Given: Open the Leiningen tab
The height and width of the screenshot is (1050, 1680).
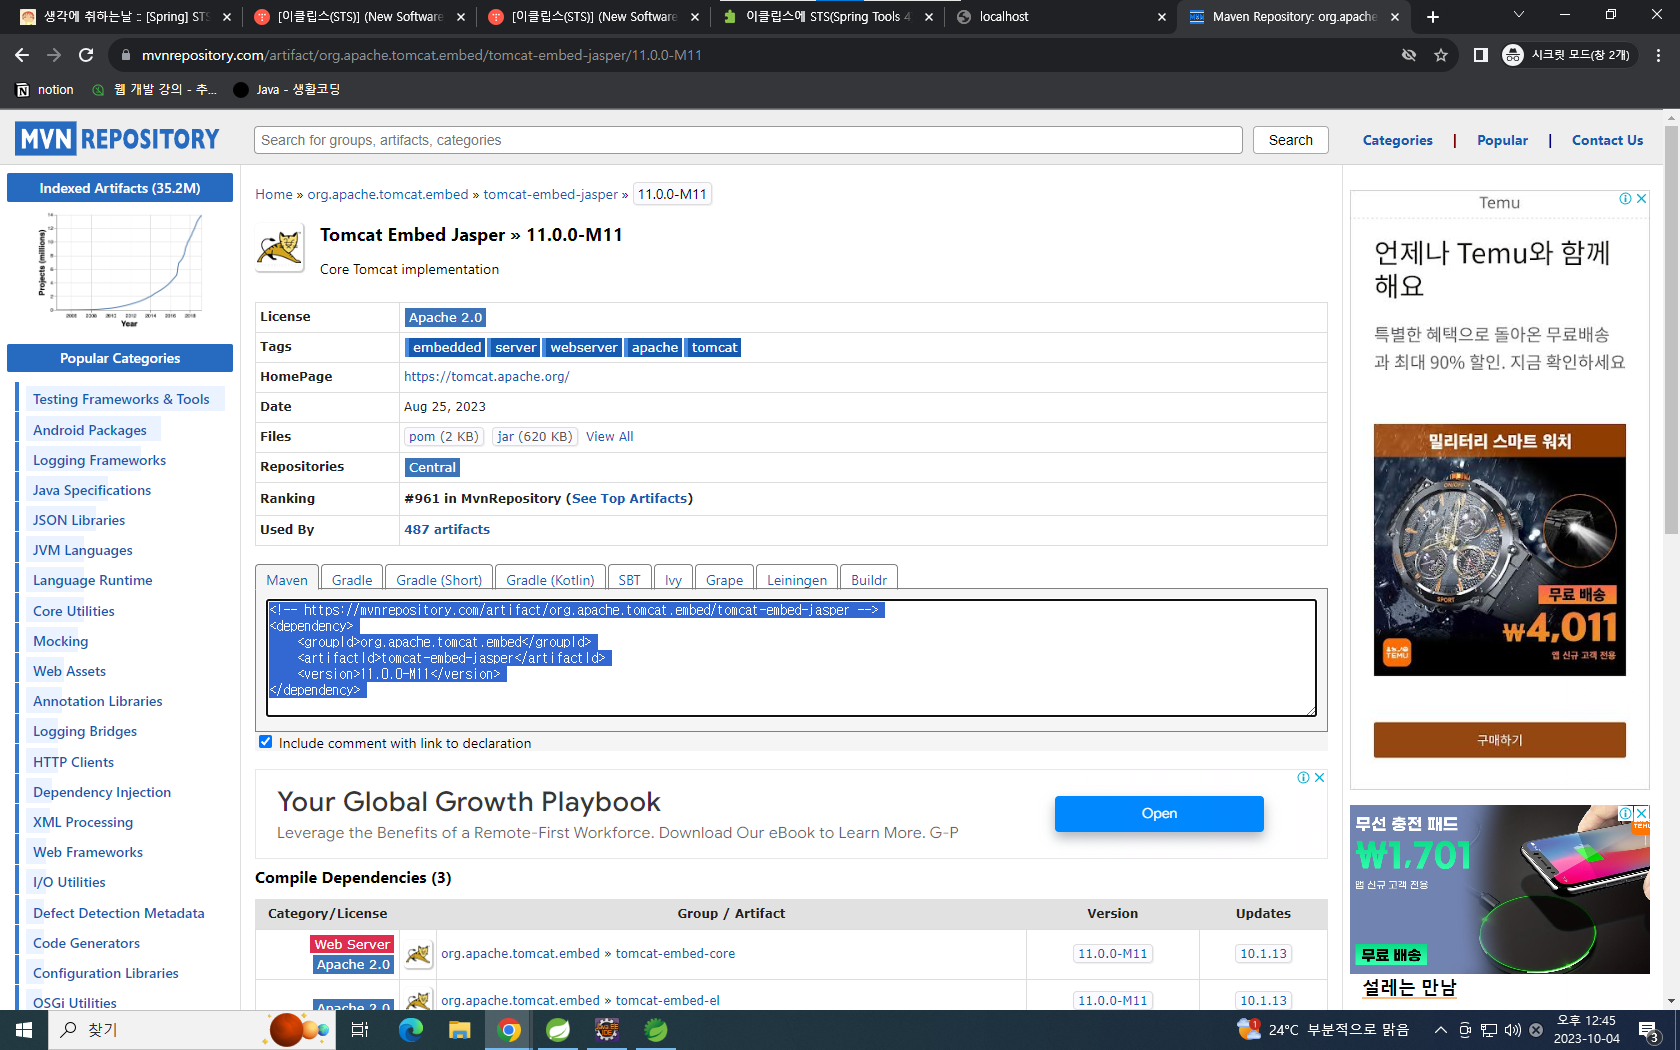Looking at the screenshot, I should tap(797, 579).
